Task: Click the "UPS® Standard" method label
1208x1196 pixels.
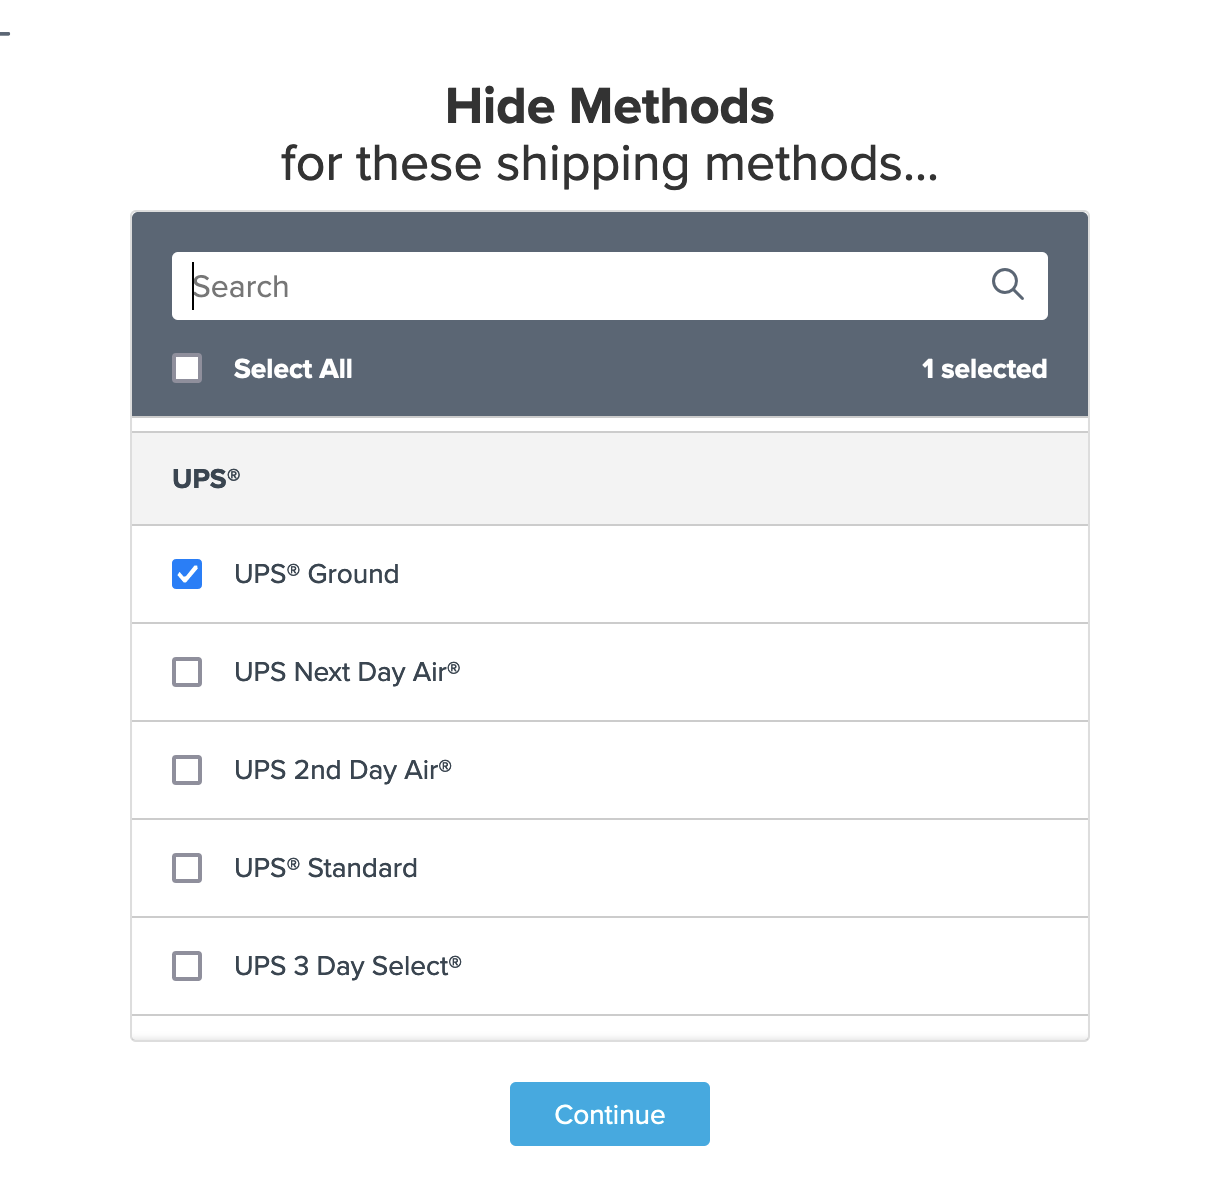Action: [325, 868]
